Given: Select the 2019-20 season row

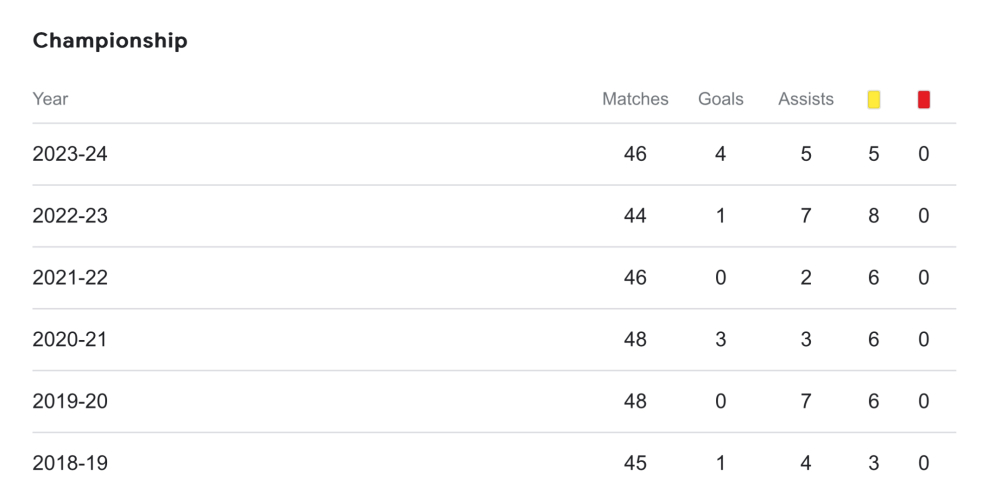Looking at the screenshot, I should (x=70, y=402).
